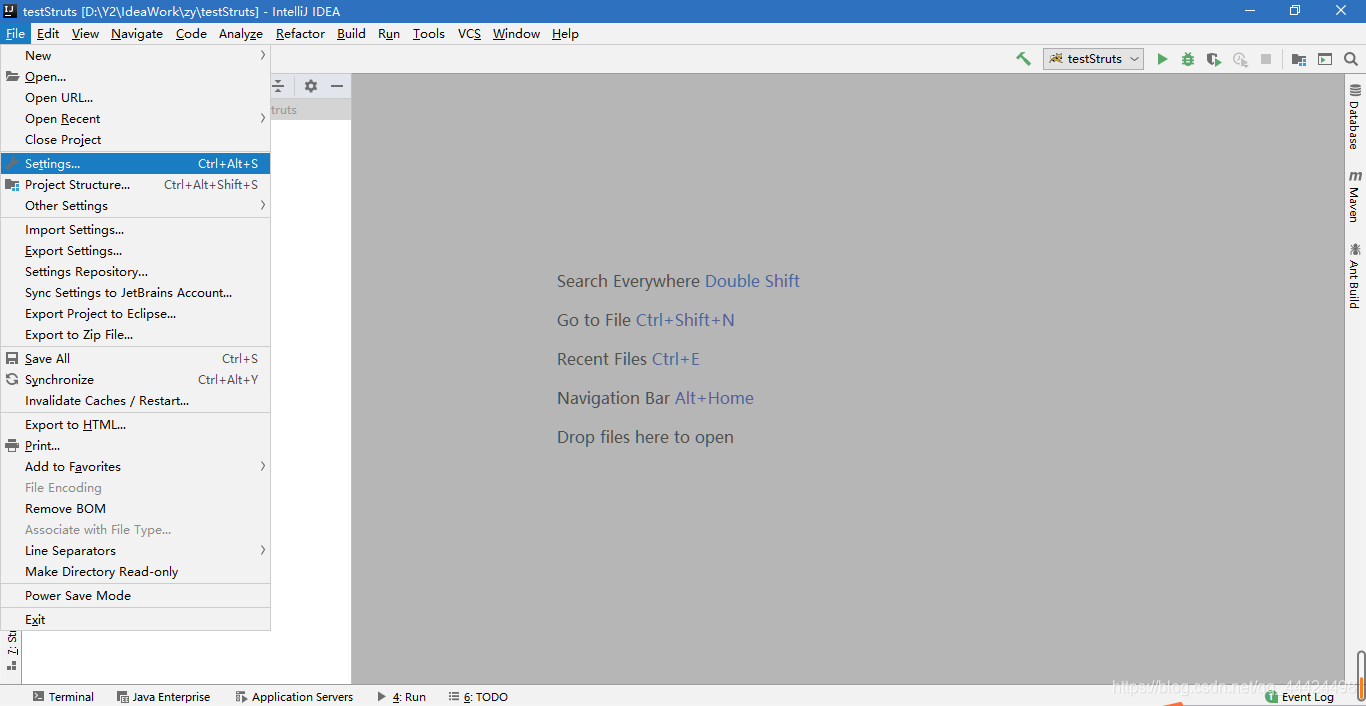Click Synchronize menu entry
This screenshot has width=1366, height=706.
tap(135, 380)
